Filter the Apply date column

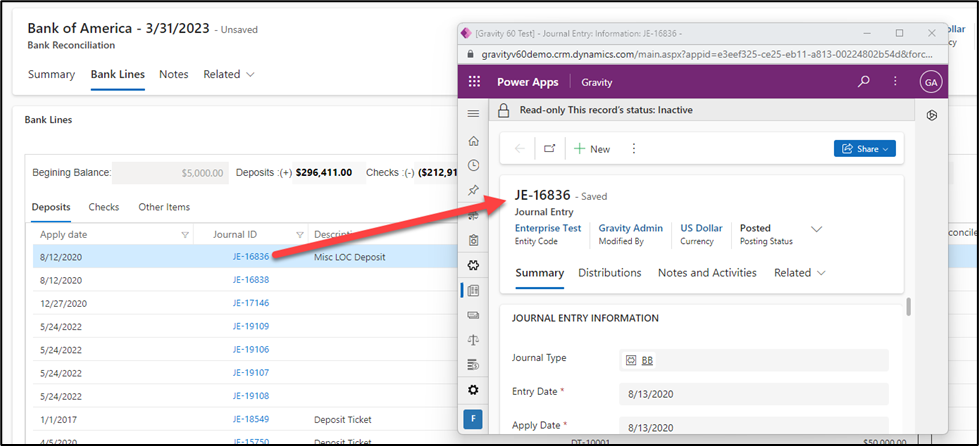(185, 235)
